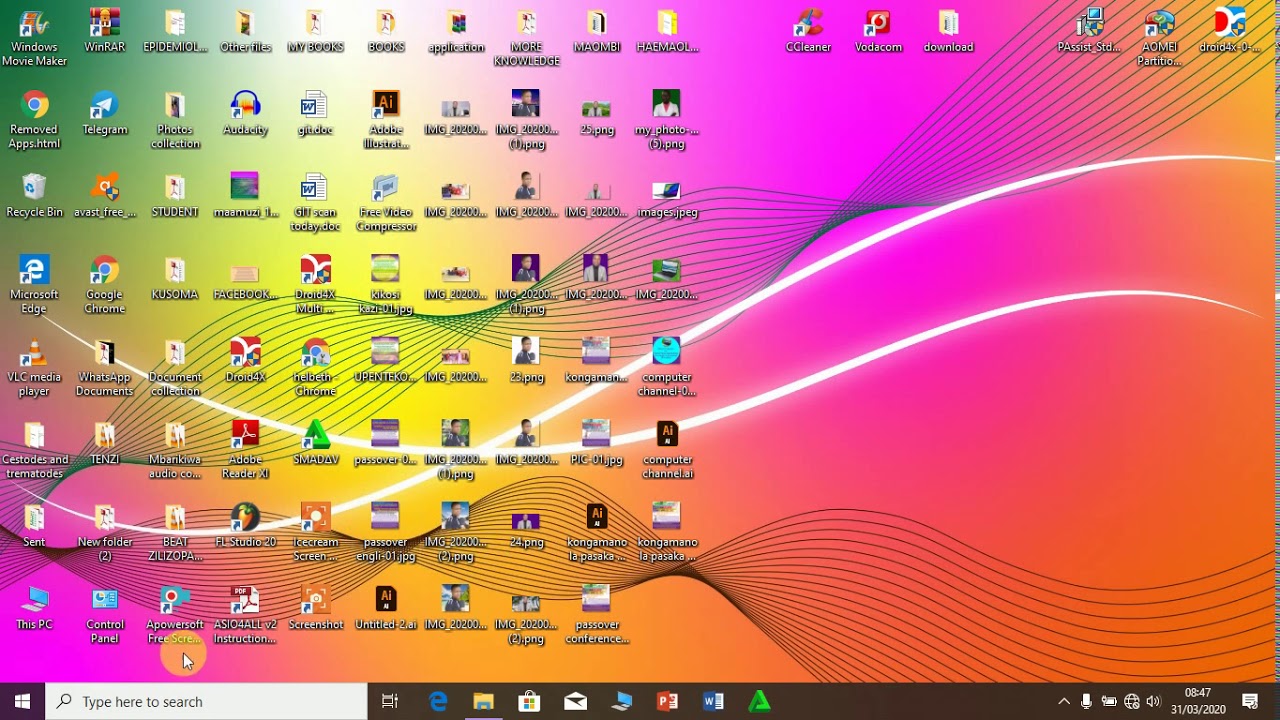Image resolution: width=1280 pixels, height=720 pixels.
Task: Select Apowersoft Free Screen Recorder icon
Action: click(x=175, y=615)
